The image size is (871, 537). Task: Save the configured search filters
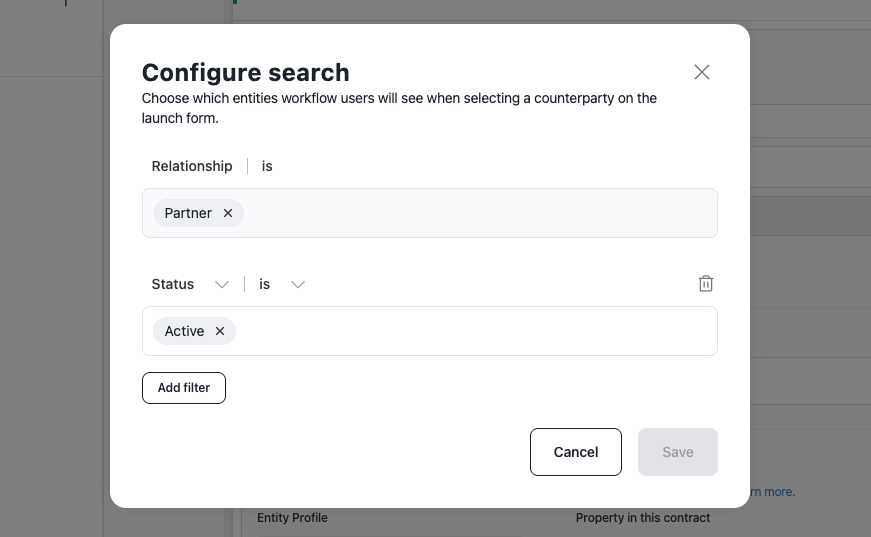click(x=678, y=452)
